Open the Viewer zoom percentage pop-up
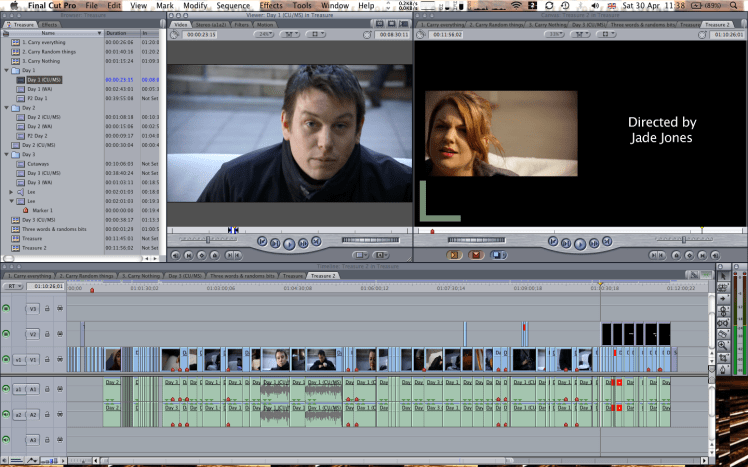748x467 pixels. (266, 34)
